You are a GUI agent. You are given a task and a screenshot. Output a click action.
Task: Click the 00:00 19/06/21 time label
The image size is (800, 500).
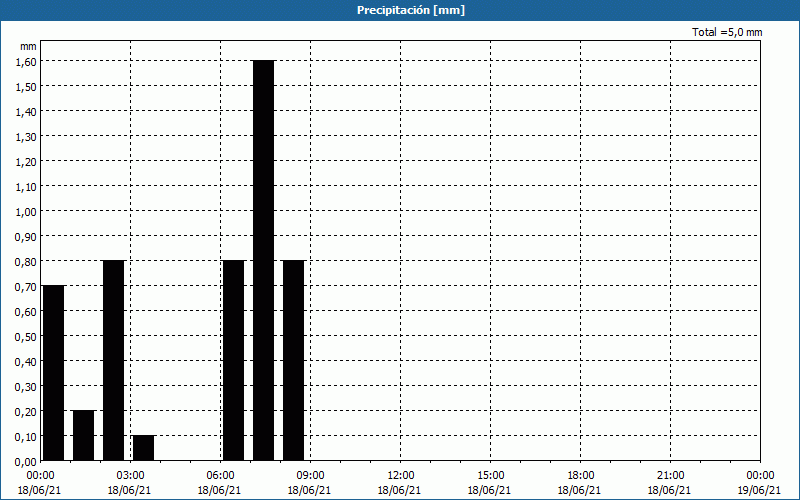[x=760, y=483]
